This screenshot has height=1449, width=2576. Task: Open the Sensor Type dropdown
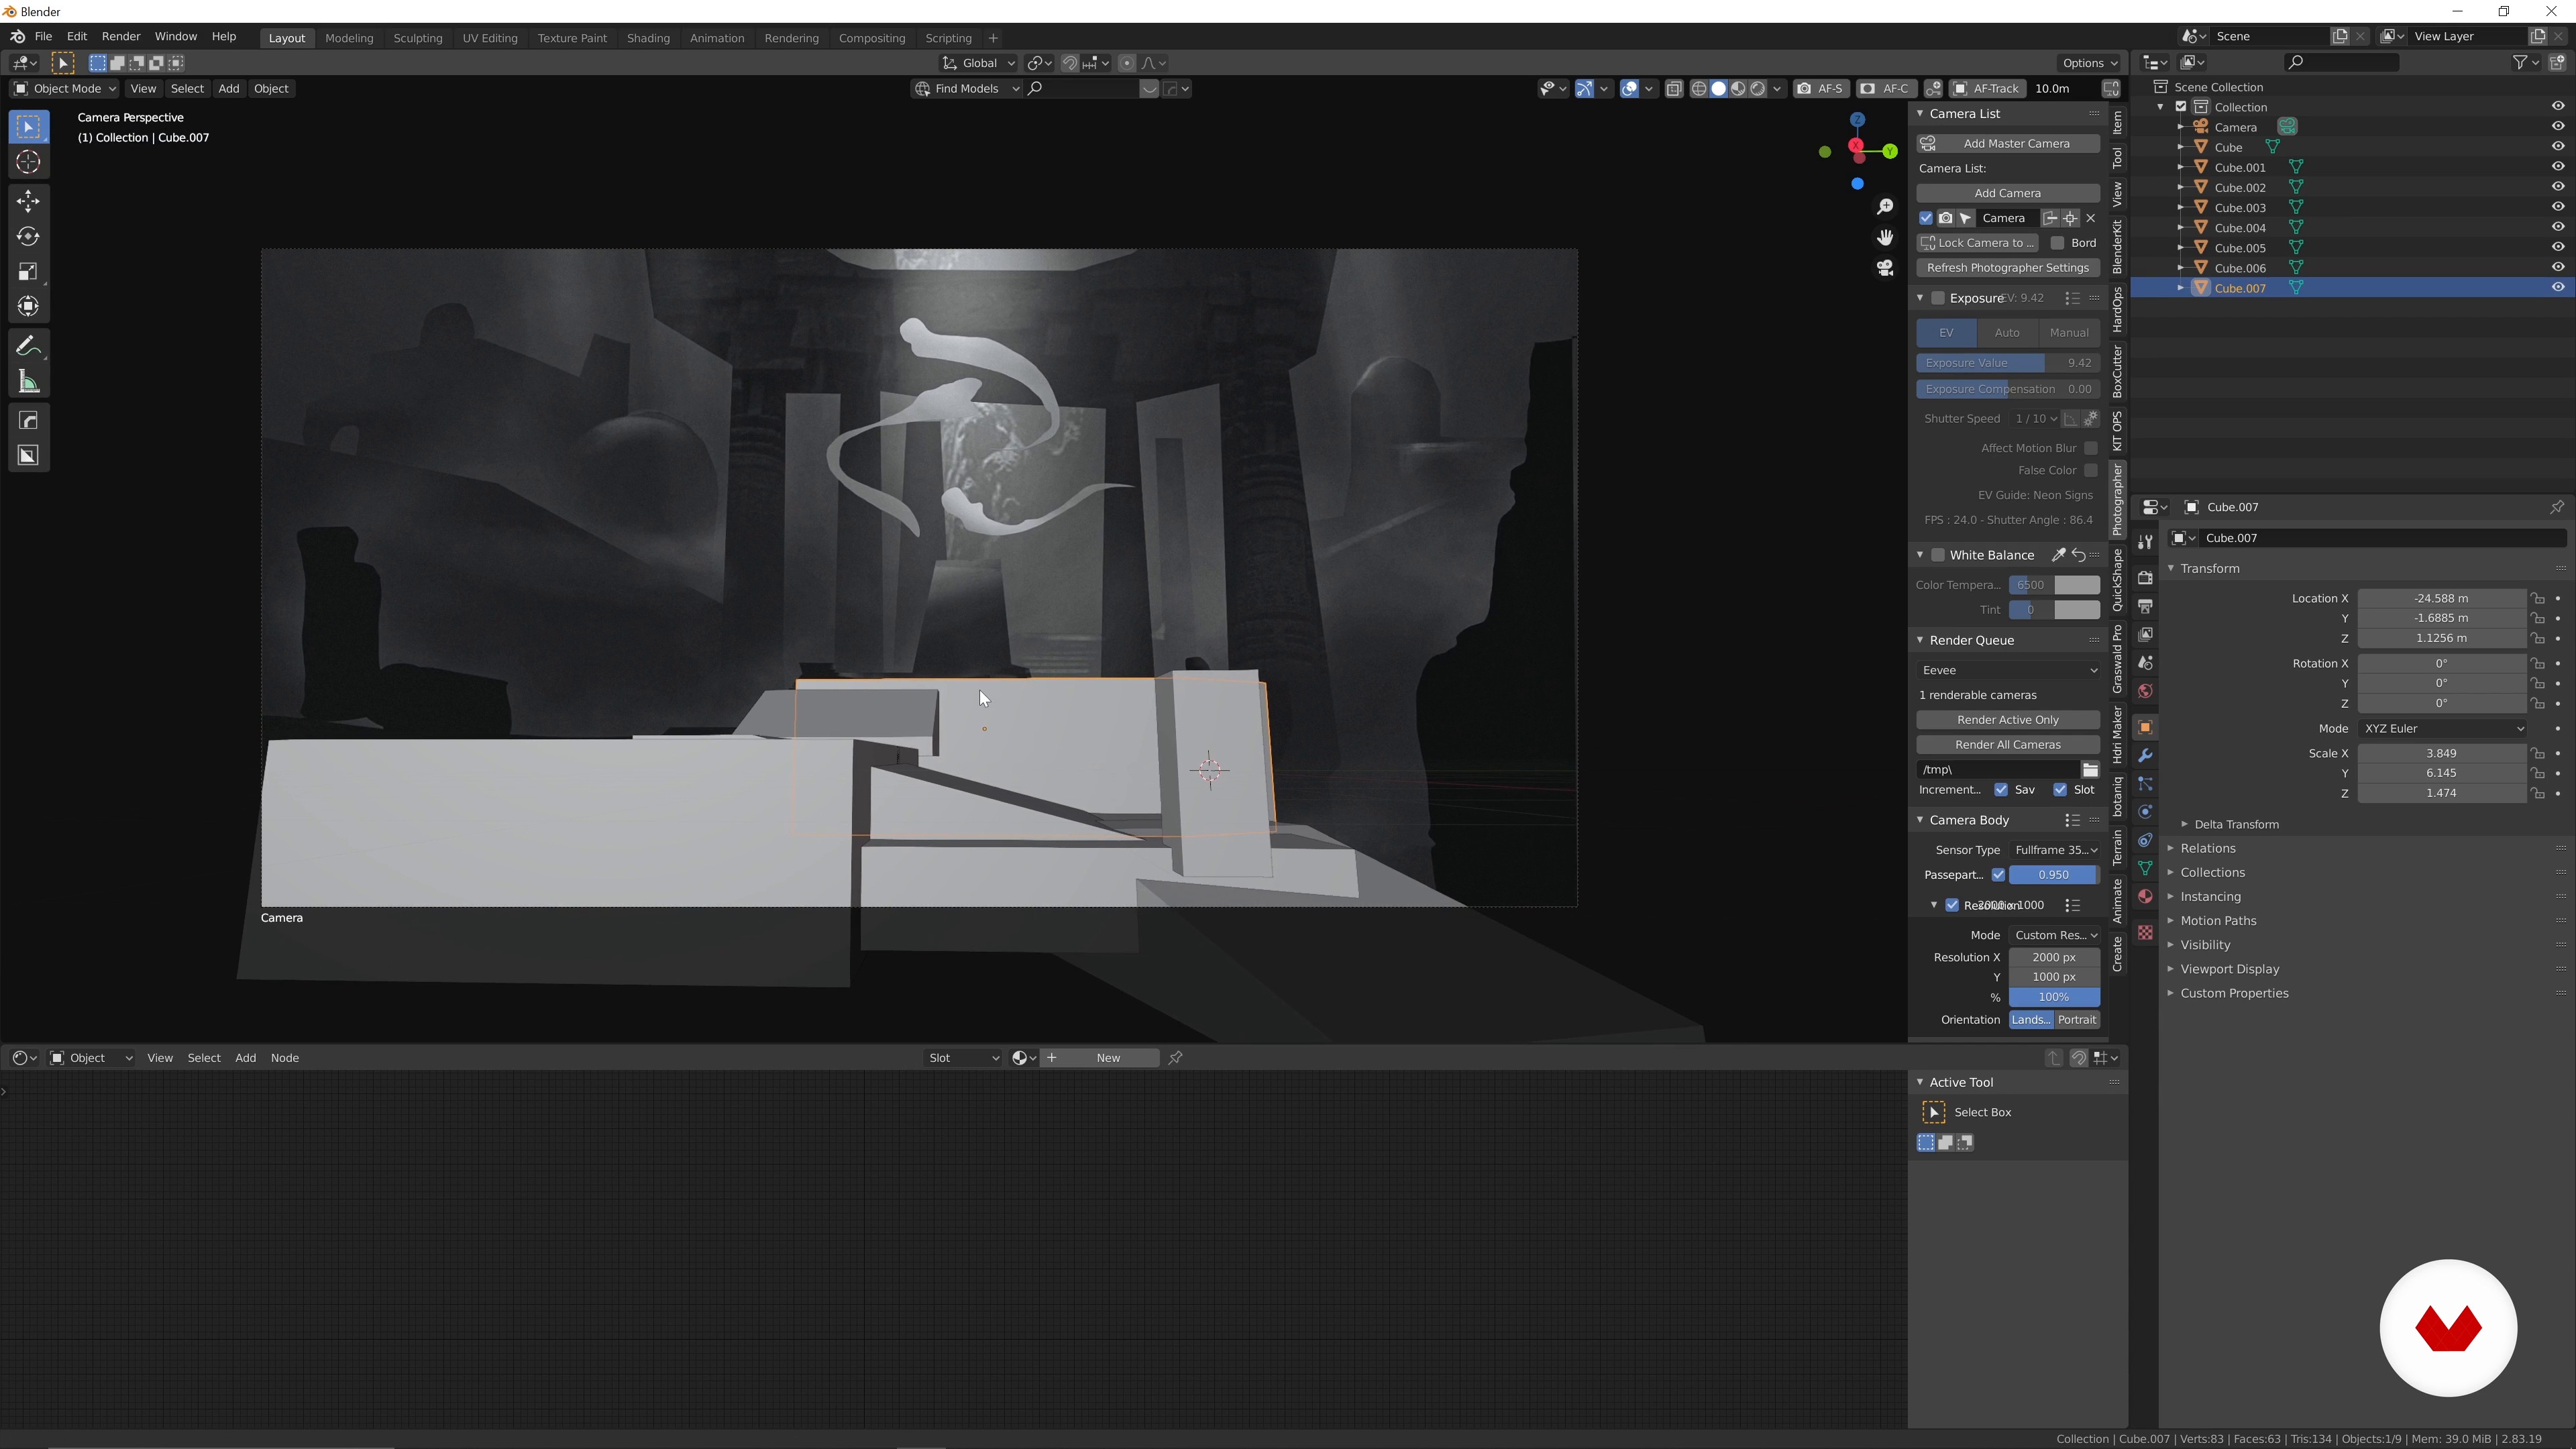[2055, 850]
